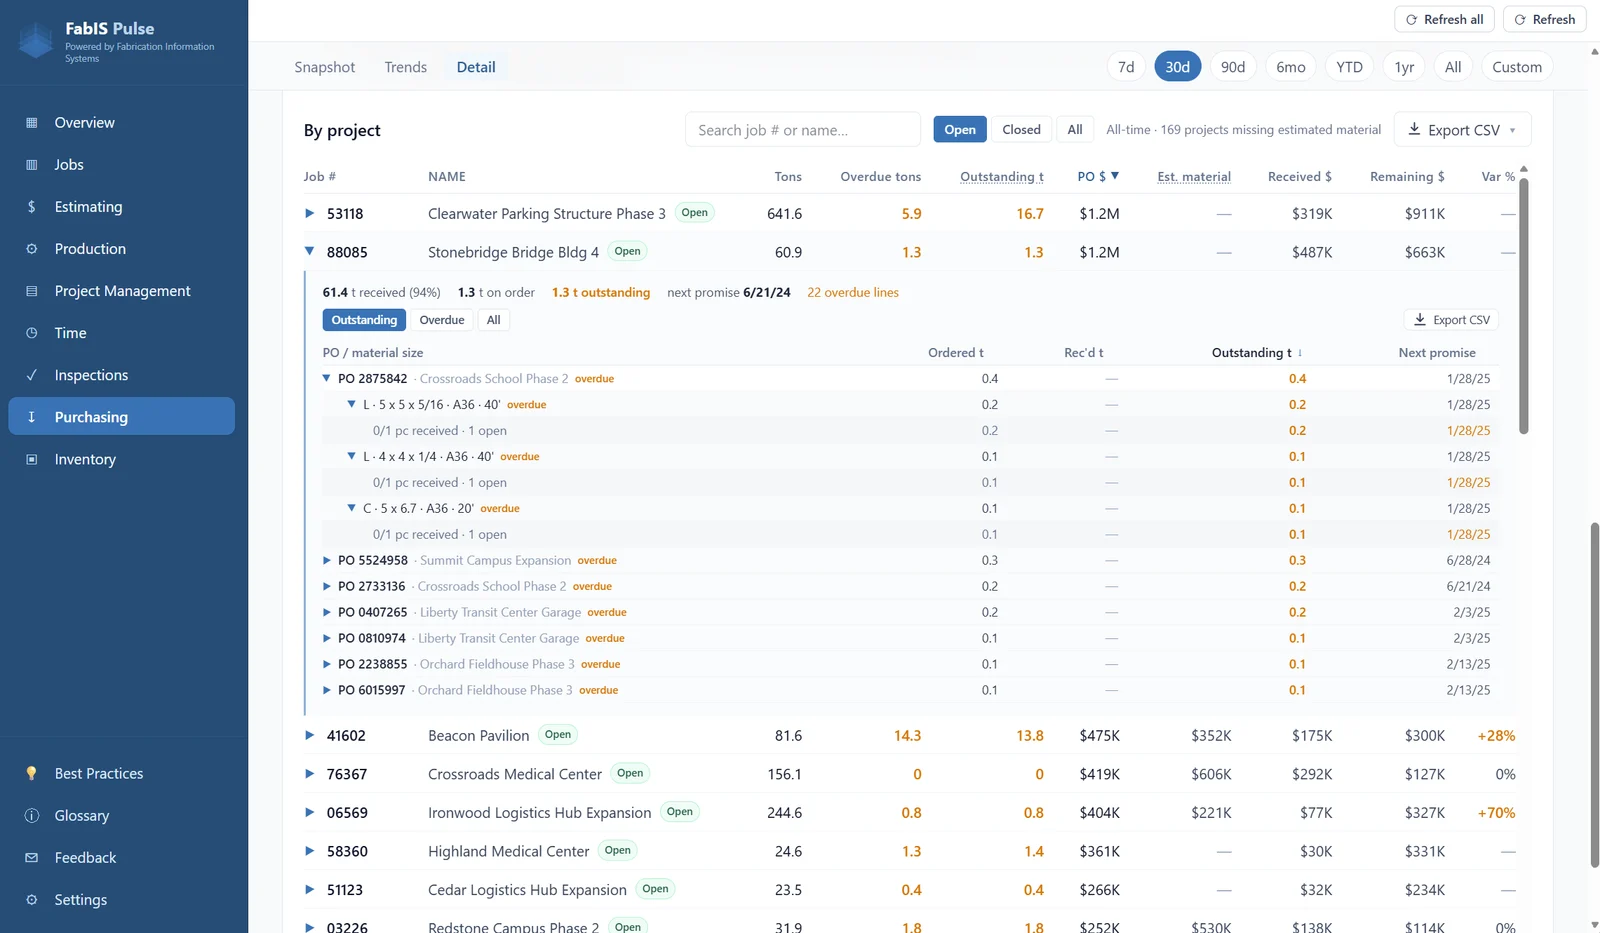
Task: Collapse the L 5x5x5/16 A36 line
Action: (x=351, y=404)
